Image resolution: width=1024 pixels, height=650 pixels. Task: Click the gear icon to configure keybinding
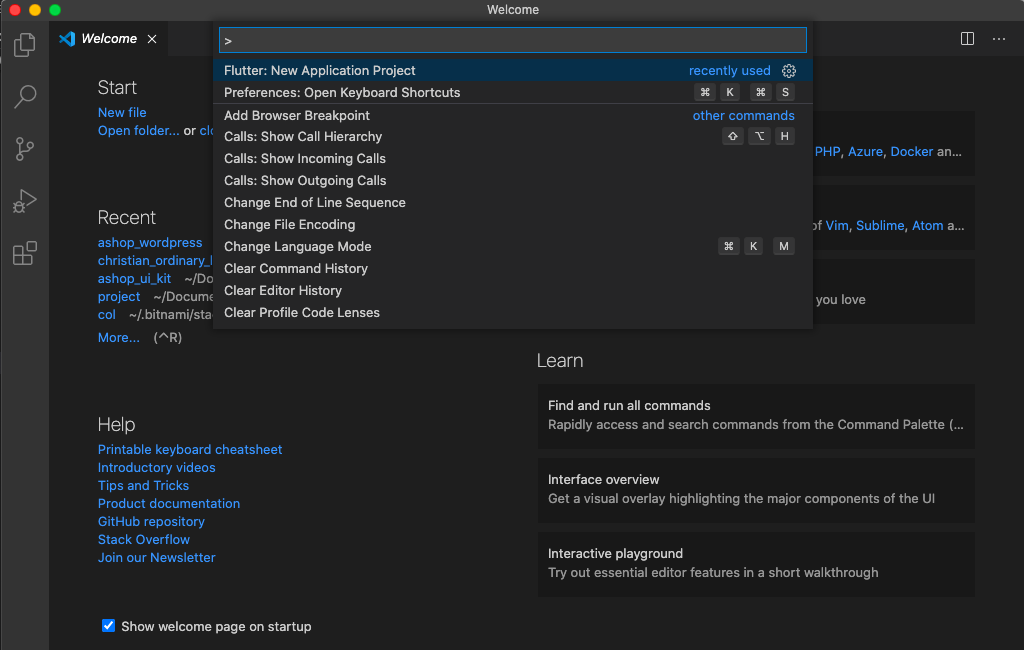pyautogui.click(x=789, y=71)
